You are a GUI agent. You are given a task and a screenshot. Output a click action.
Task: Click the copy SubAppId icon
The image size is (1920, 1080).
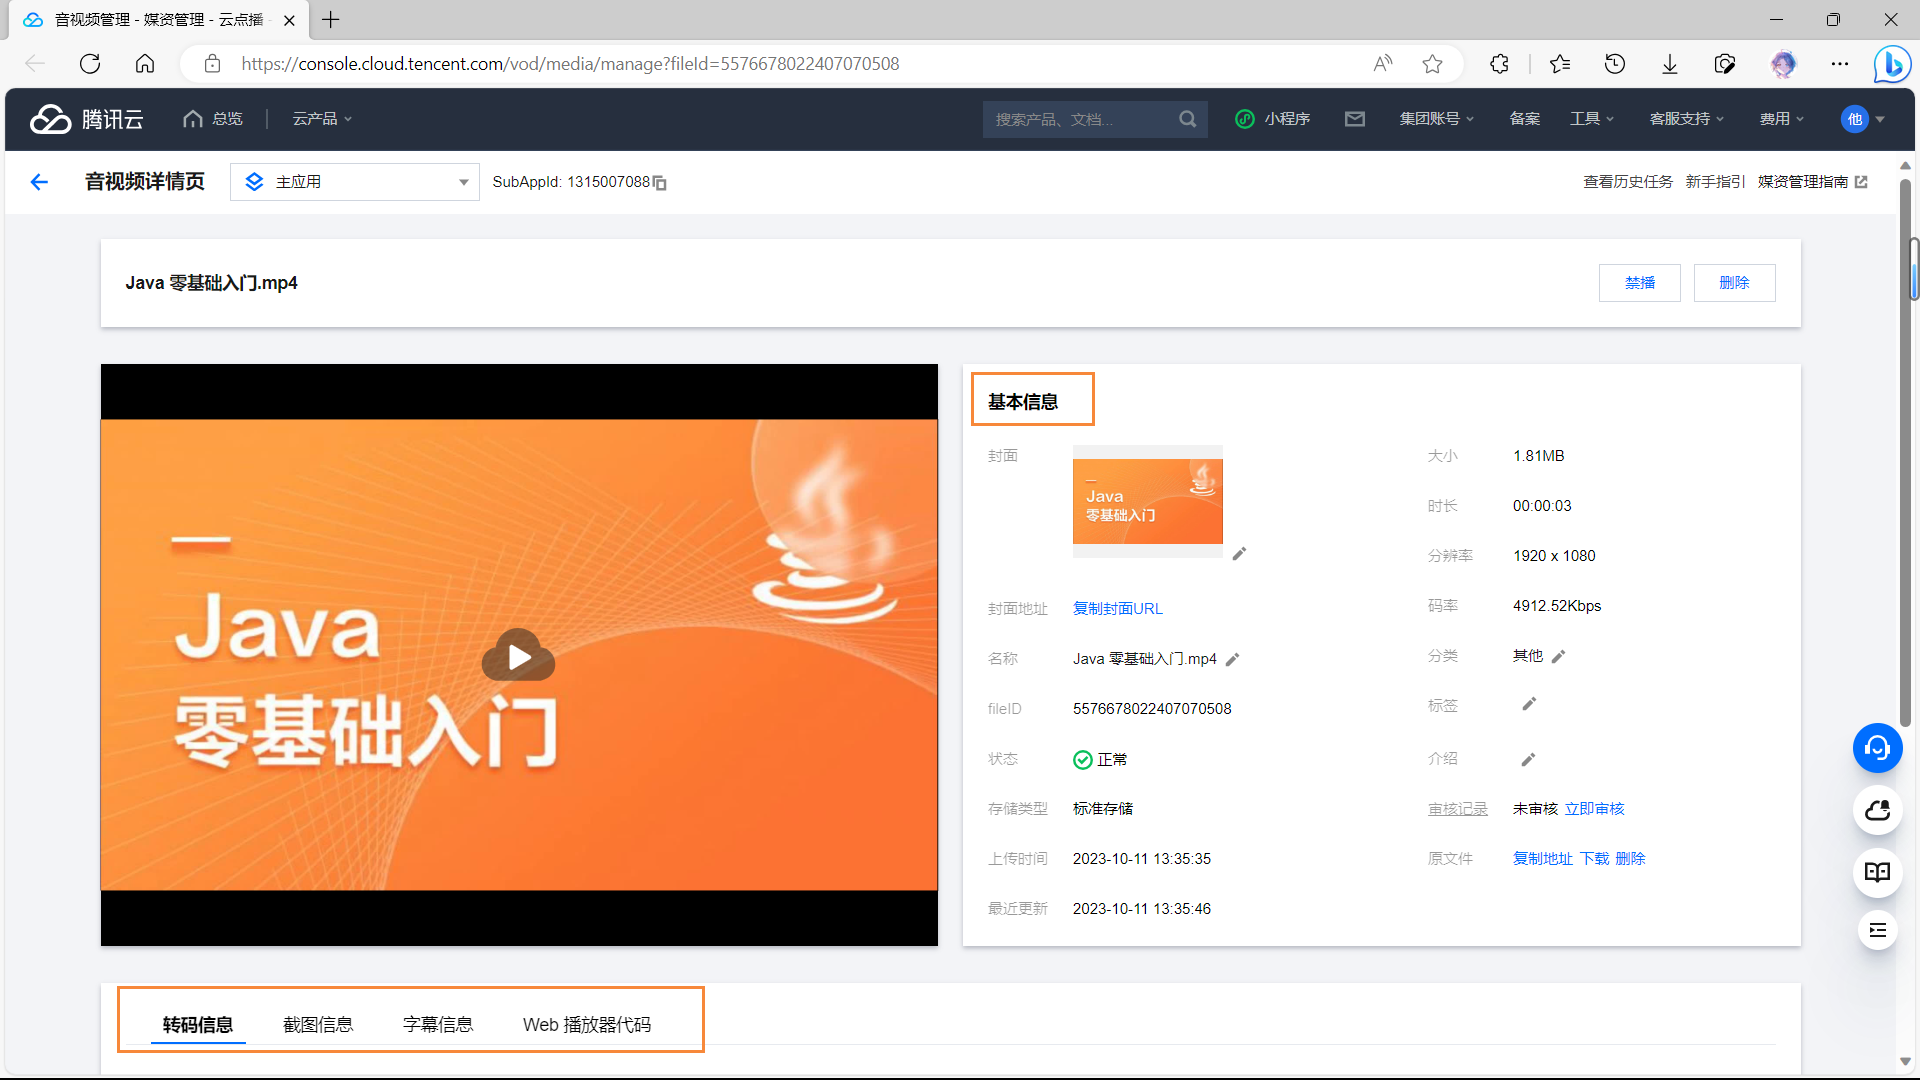tap(660, 183)
